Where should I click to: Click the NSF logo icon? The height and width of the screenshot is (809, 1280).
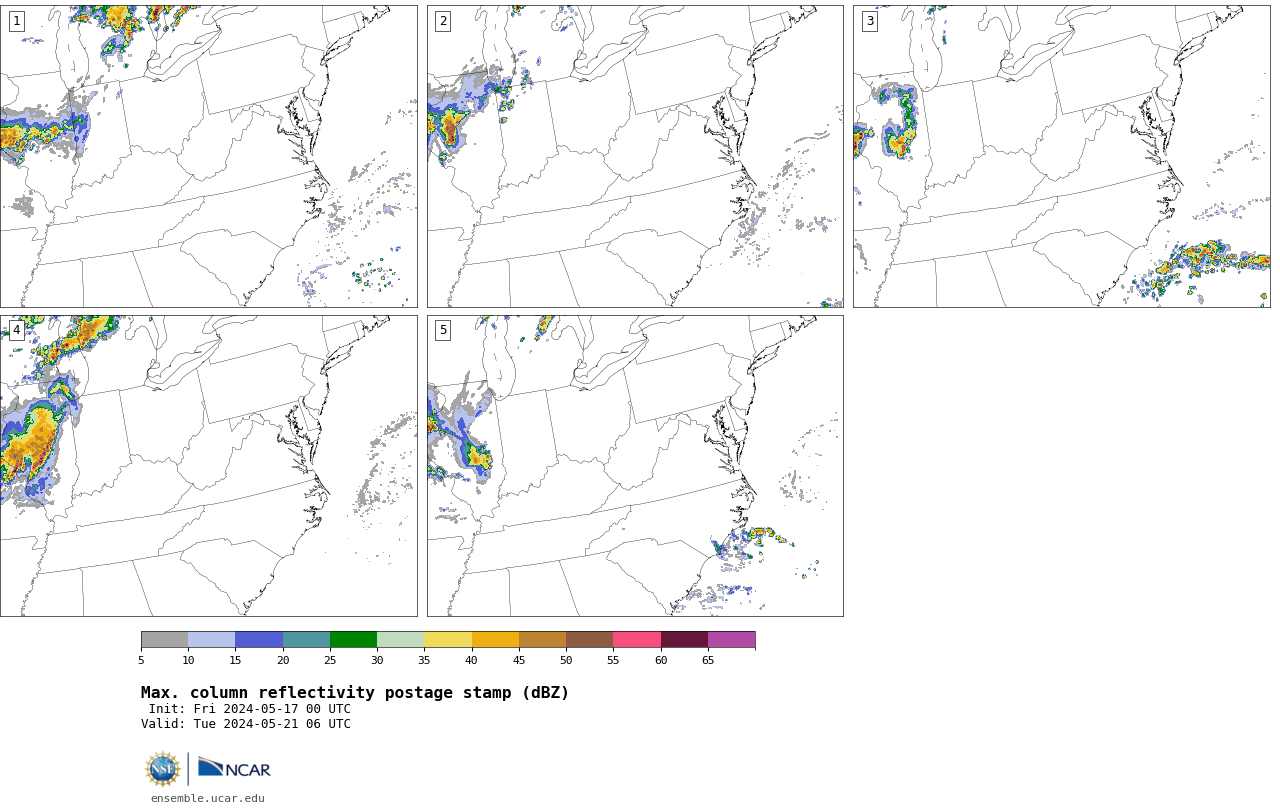point(163,769)
